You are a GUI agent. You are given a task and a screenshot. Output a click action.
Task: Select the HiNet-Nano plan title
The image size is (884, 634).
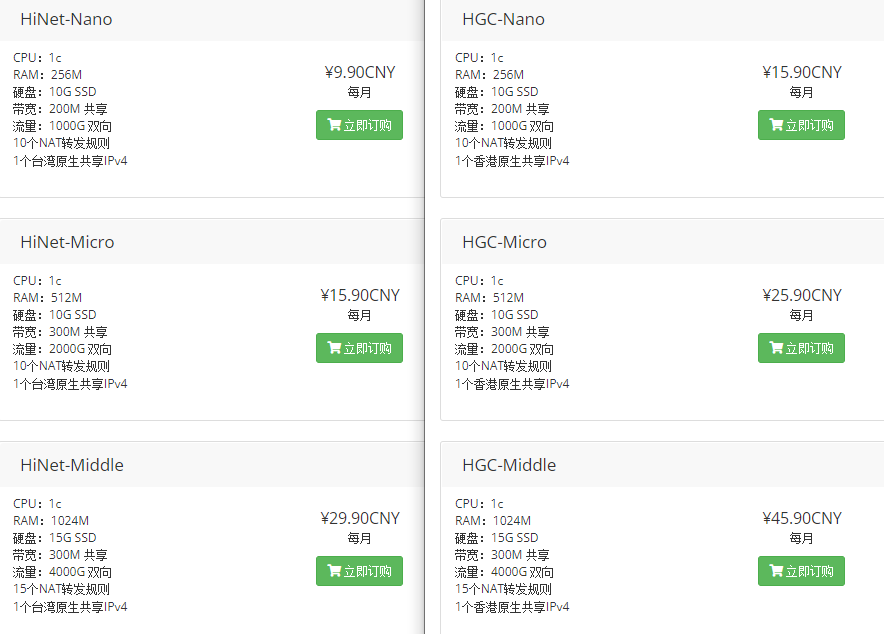(x=66, y=19)
